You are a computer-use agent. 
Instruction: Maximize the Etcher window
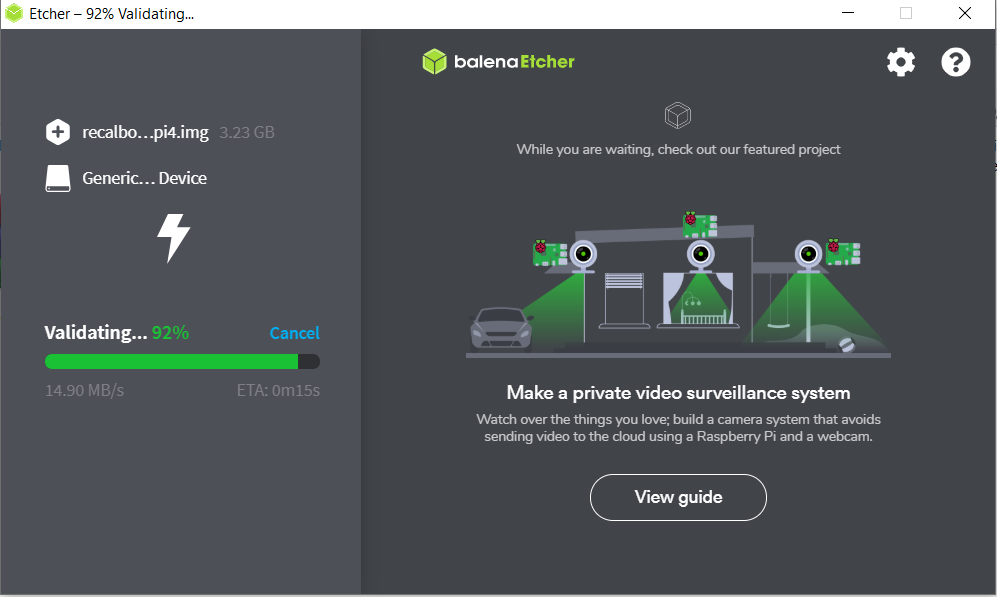coord(906,13)
